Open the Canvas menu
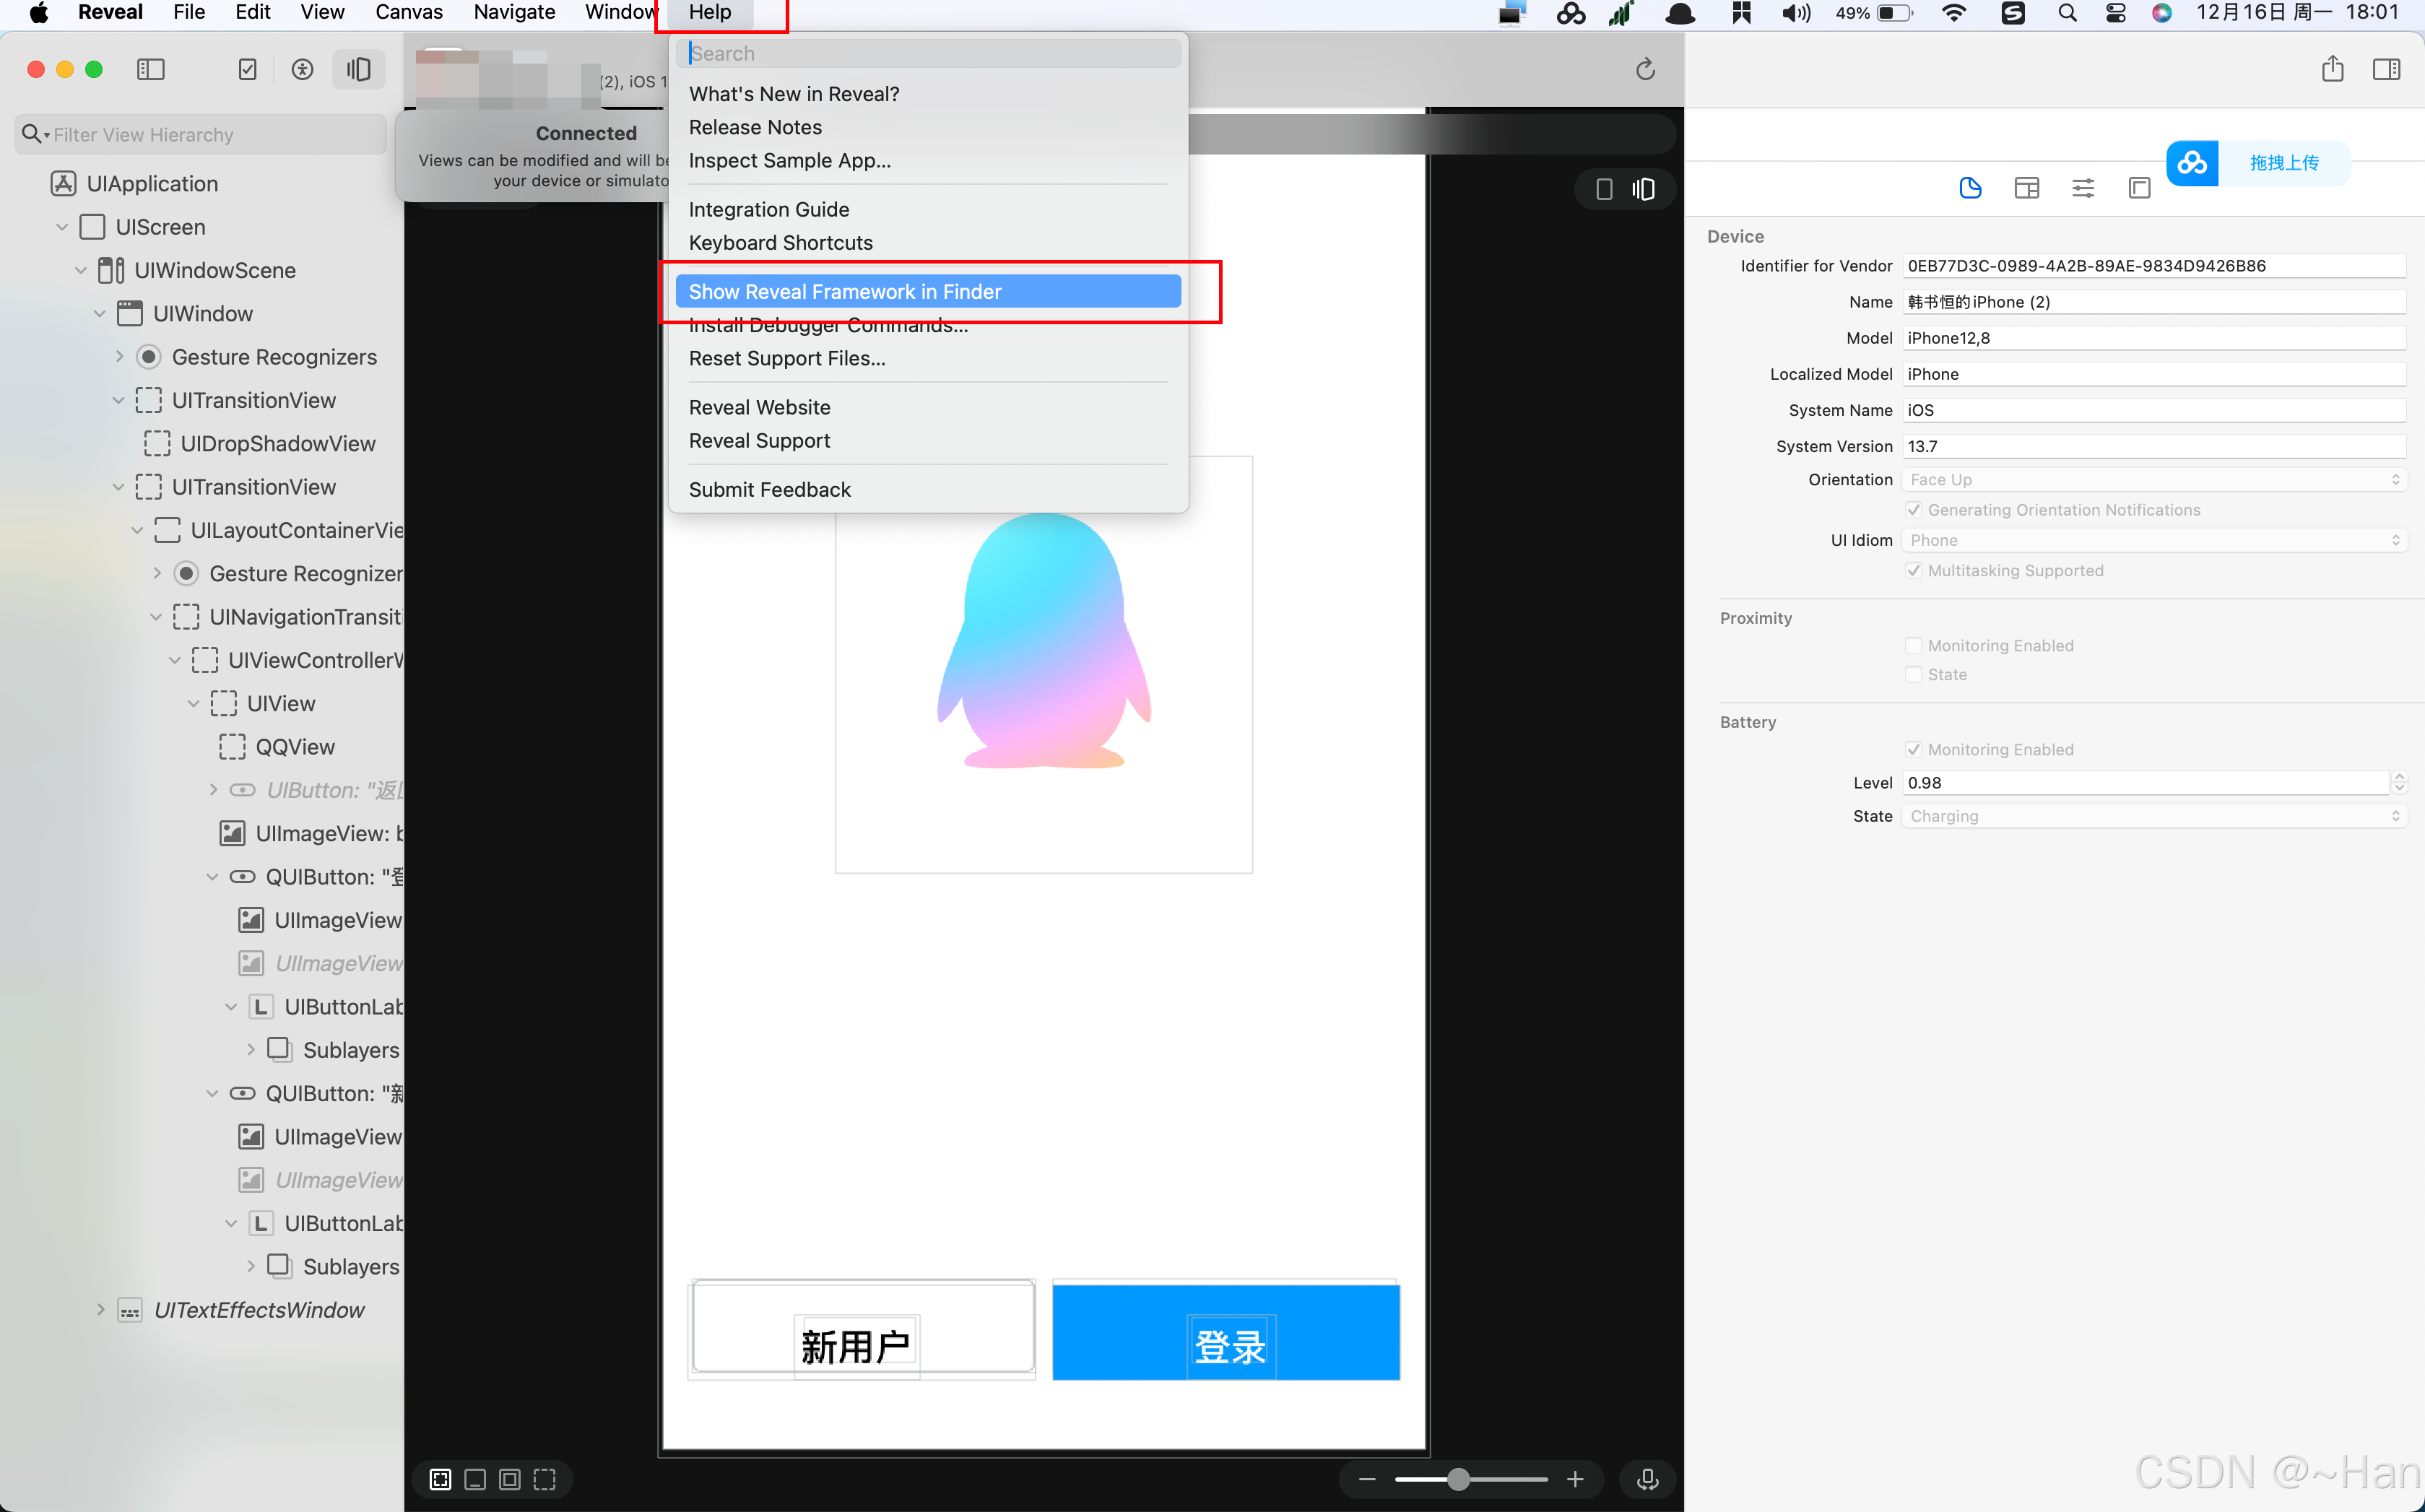 pos(408,12)
